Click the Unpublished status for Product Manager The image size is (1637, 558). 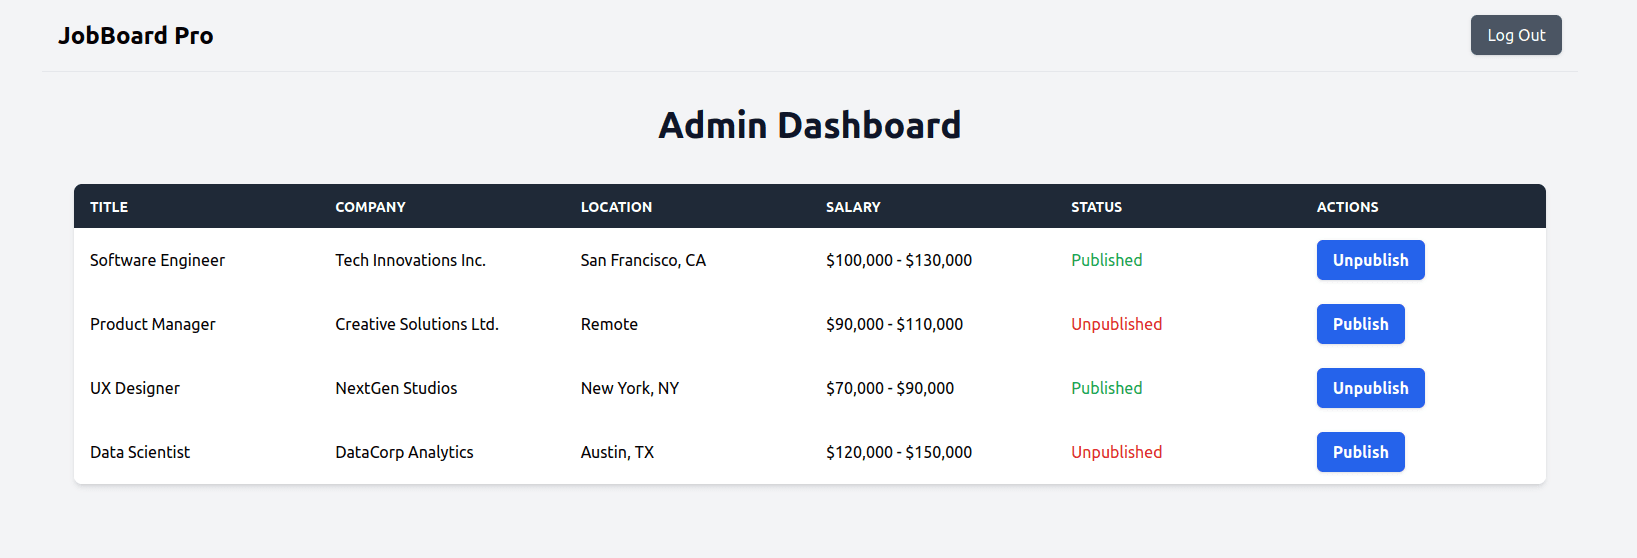point(1116,324)
